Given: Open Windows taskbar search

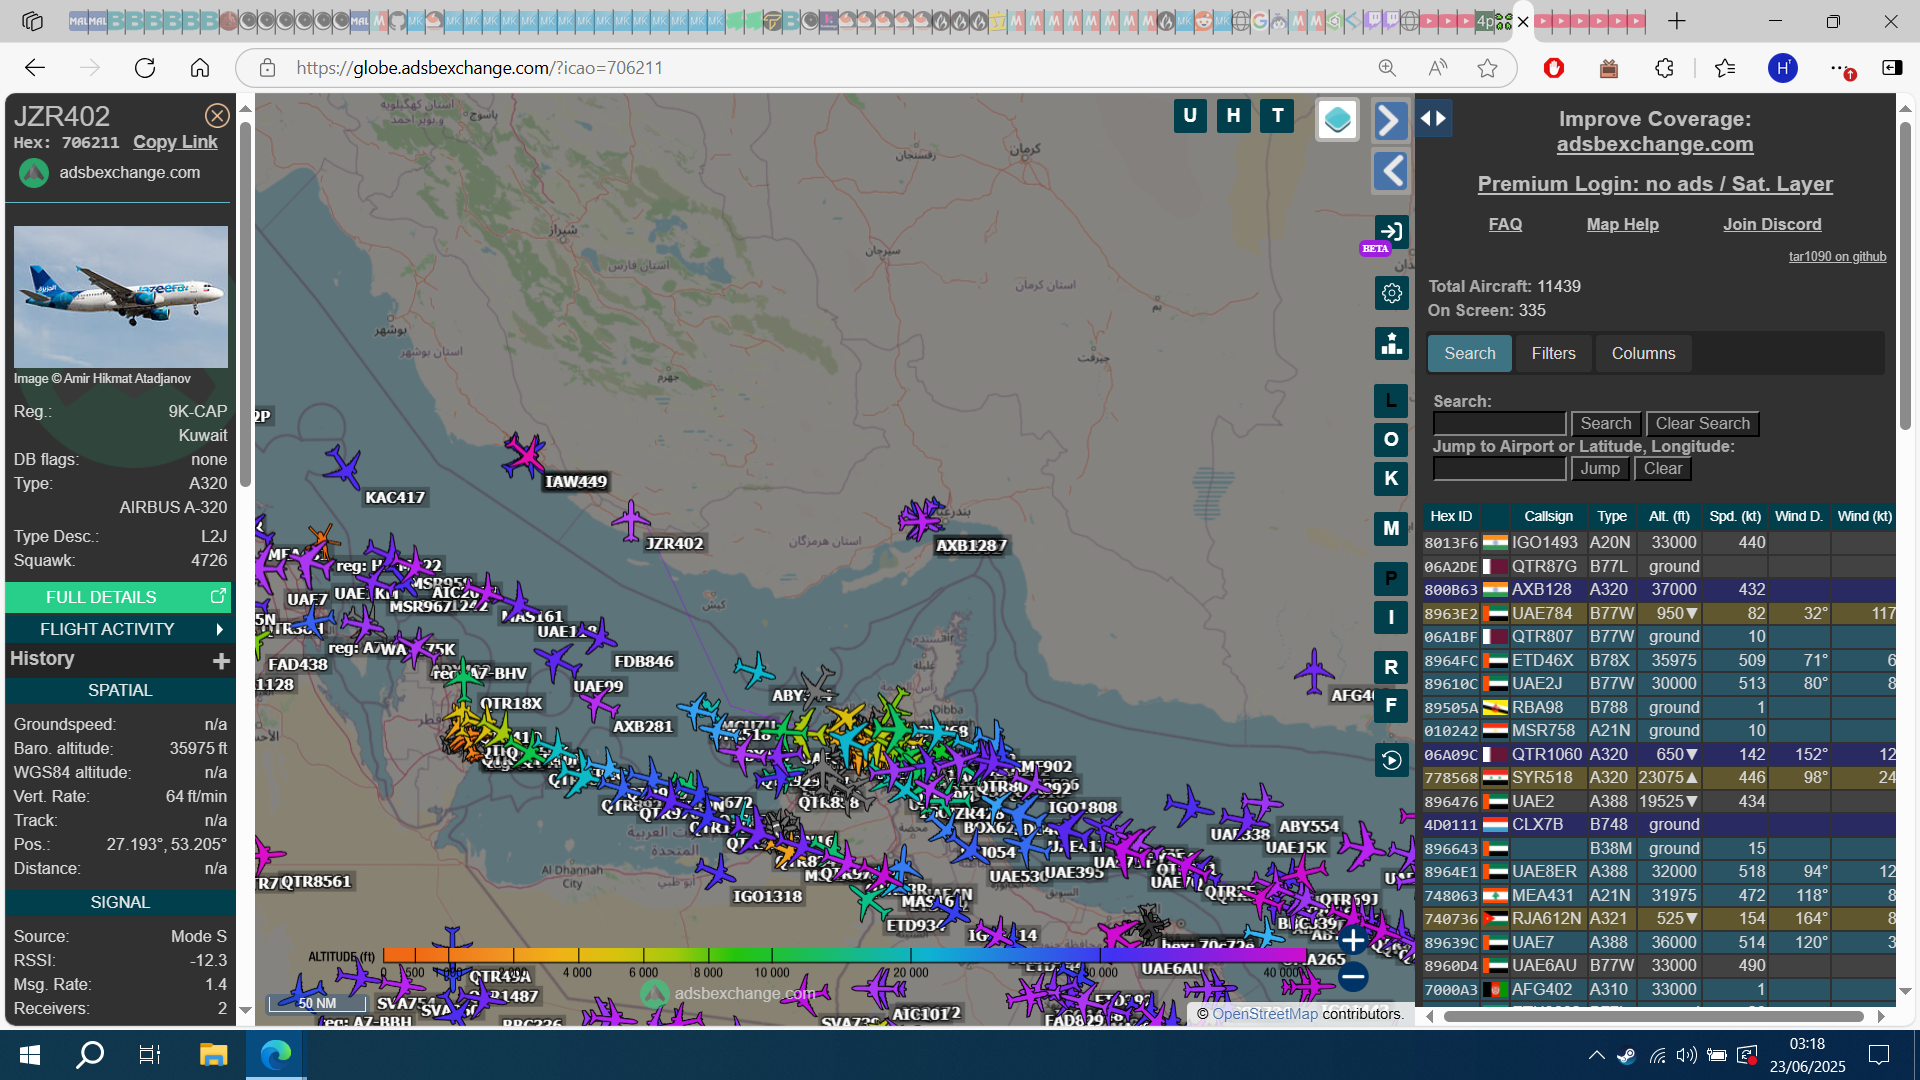Looking at the screenshot, I should 90,1054.
